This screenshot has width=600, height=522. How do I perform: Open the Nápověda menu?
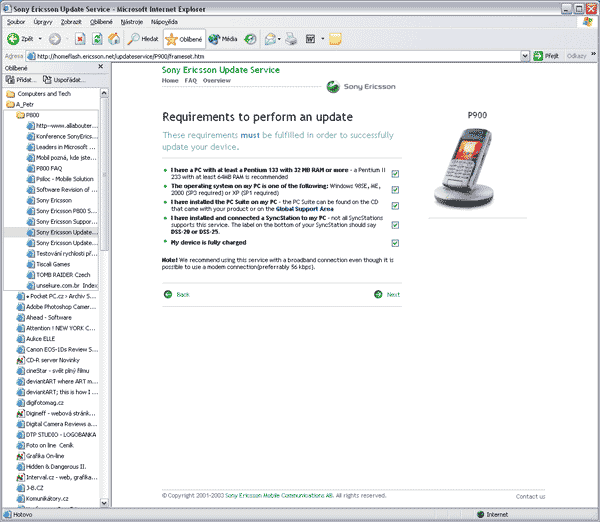[164, 22]
